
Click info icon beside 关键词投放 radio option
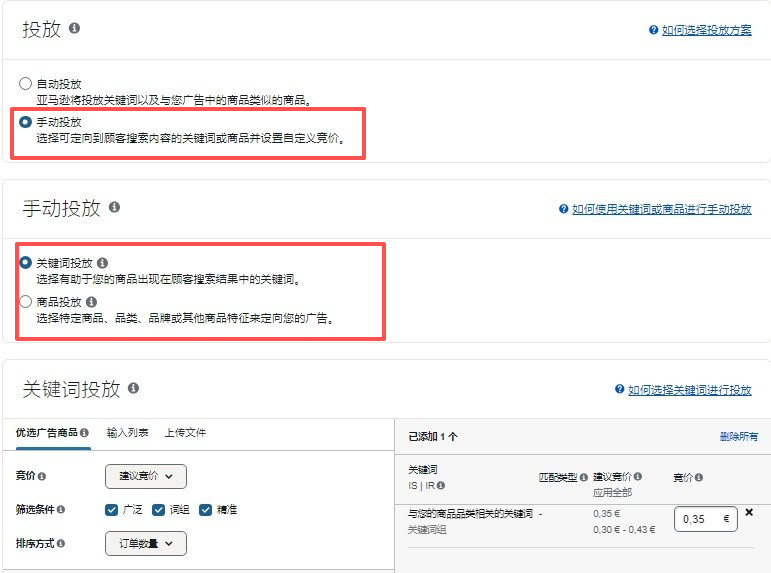coord(102,263)
